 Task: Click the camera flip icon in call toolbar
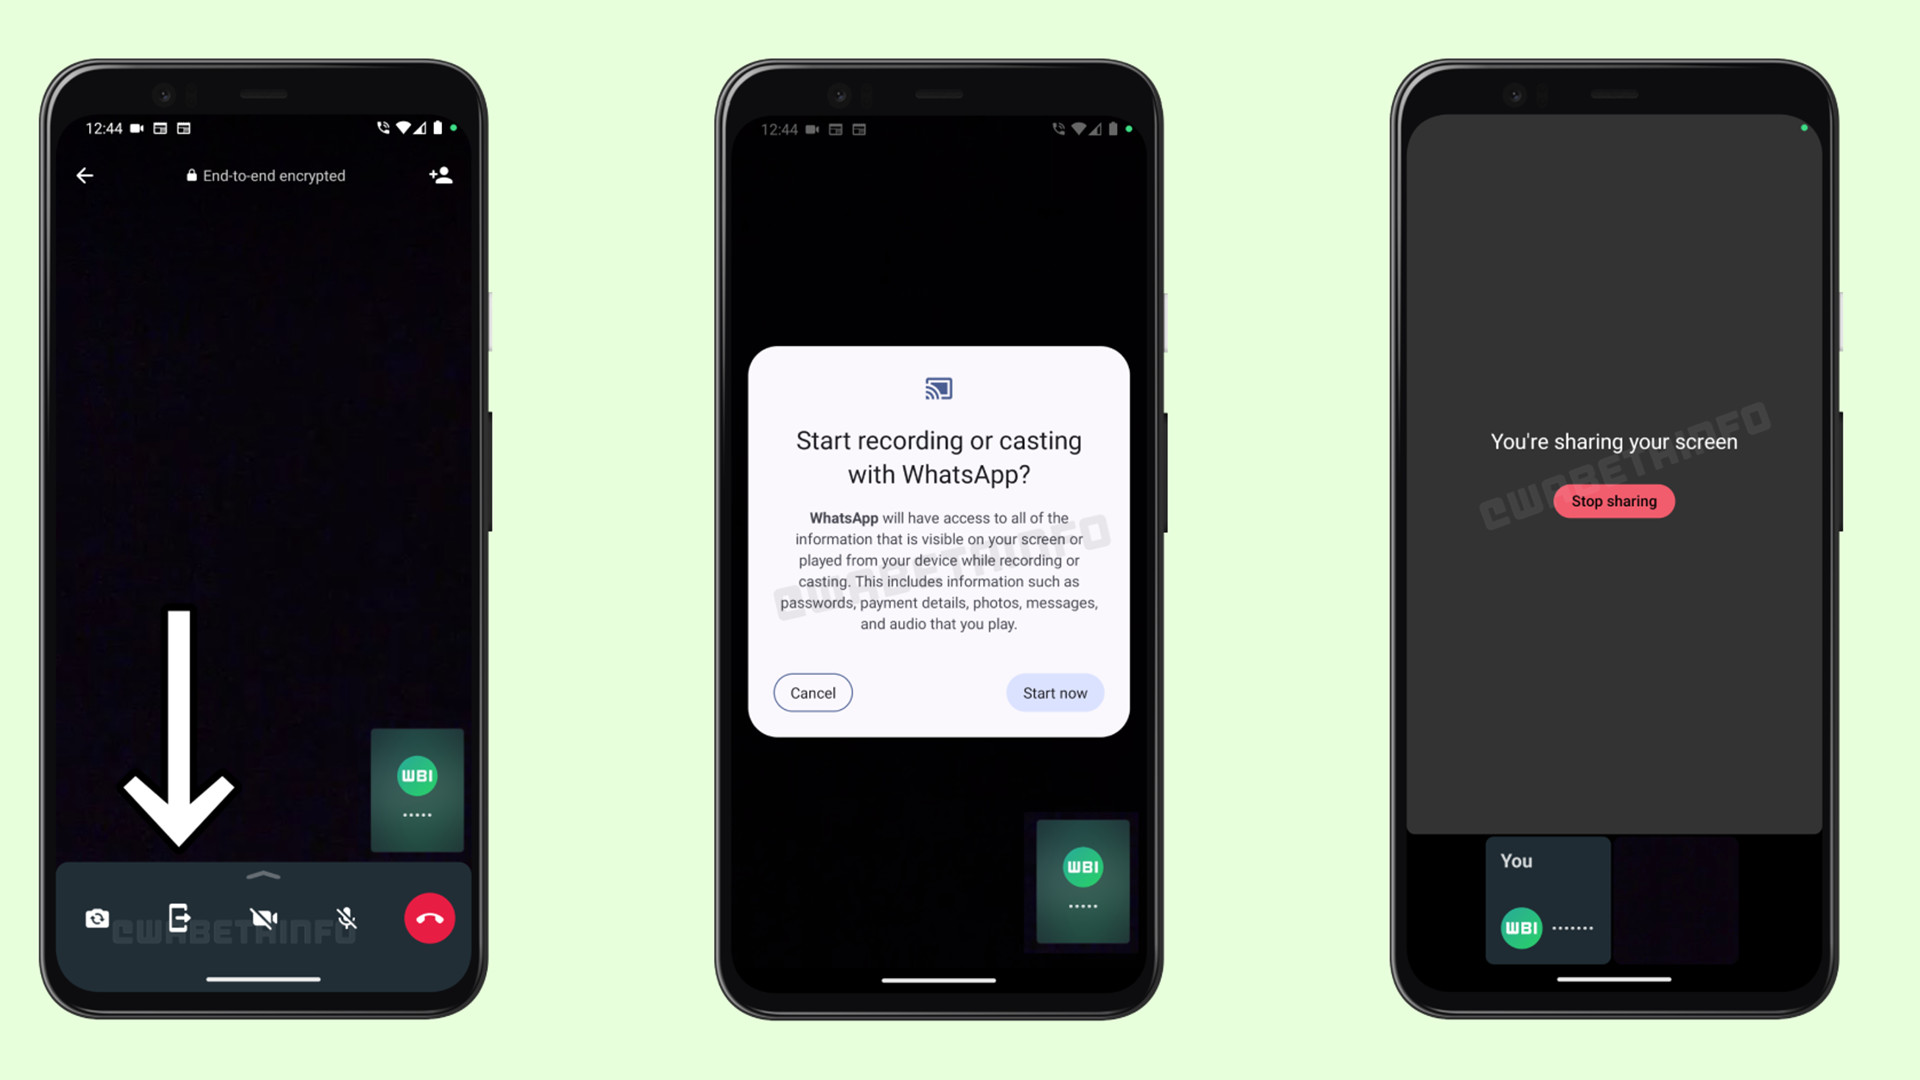[x=98, y=918]
